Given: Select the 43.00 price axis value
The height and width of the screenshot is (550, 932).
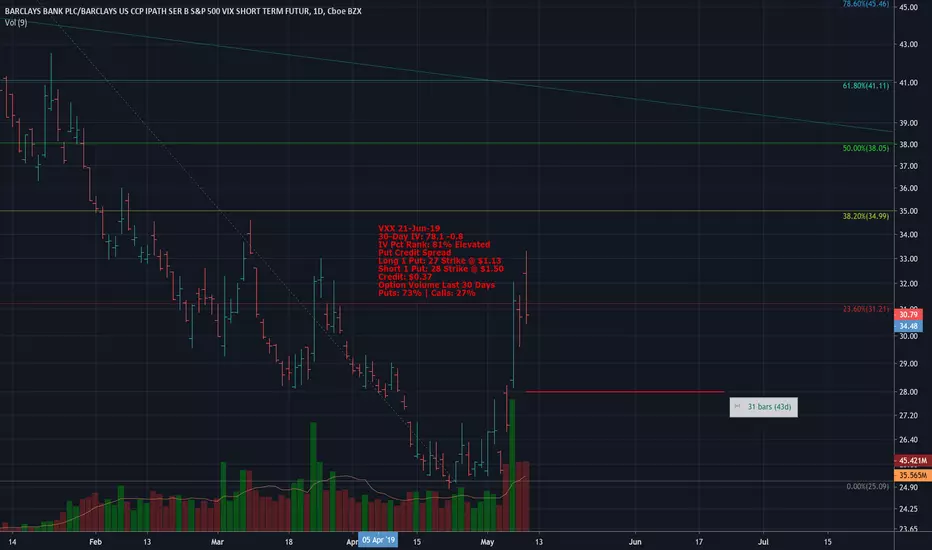Looking at the screenshot, I should [x=908, y=45].
